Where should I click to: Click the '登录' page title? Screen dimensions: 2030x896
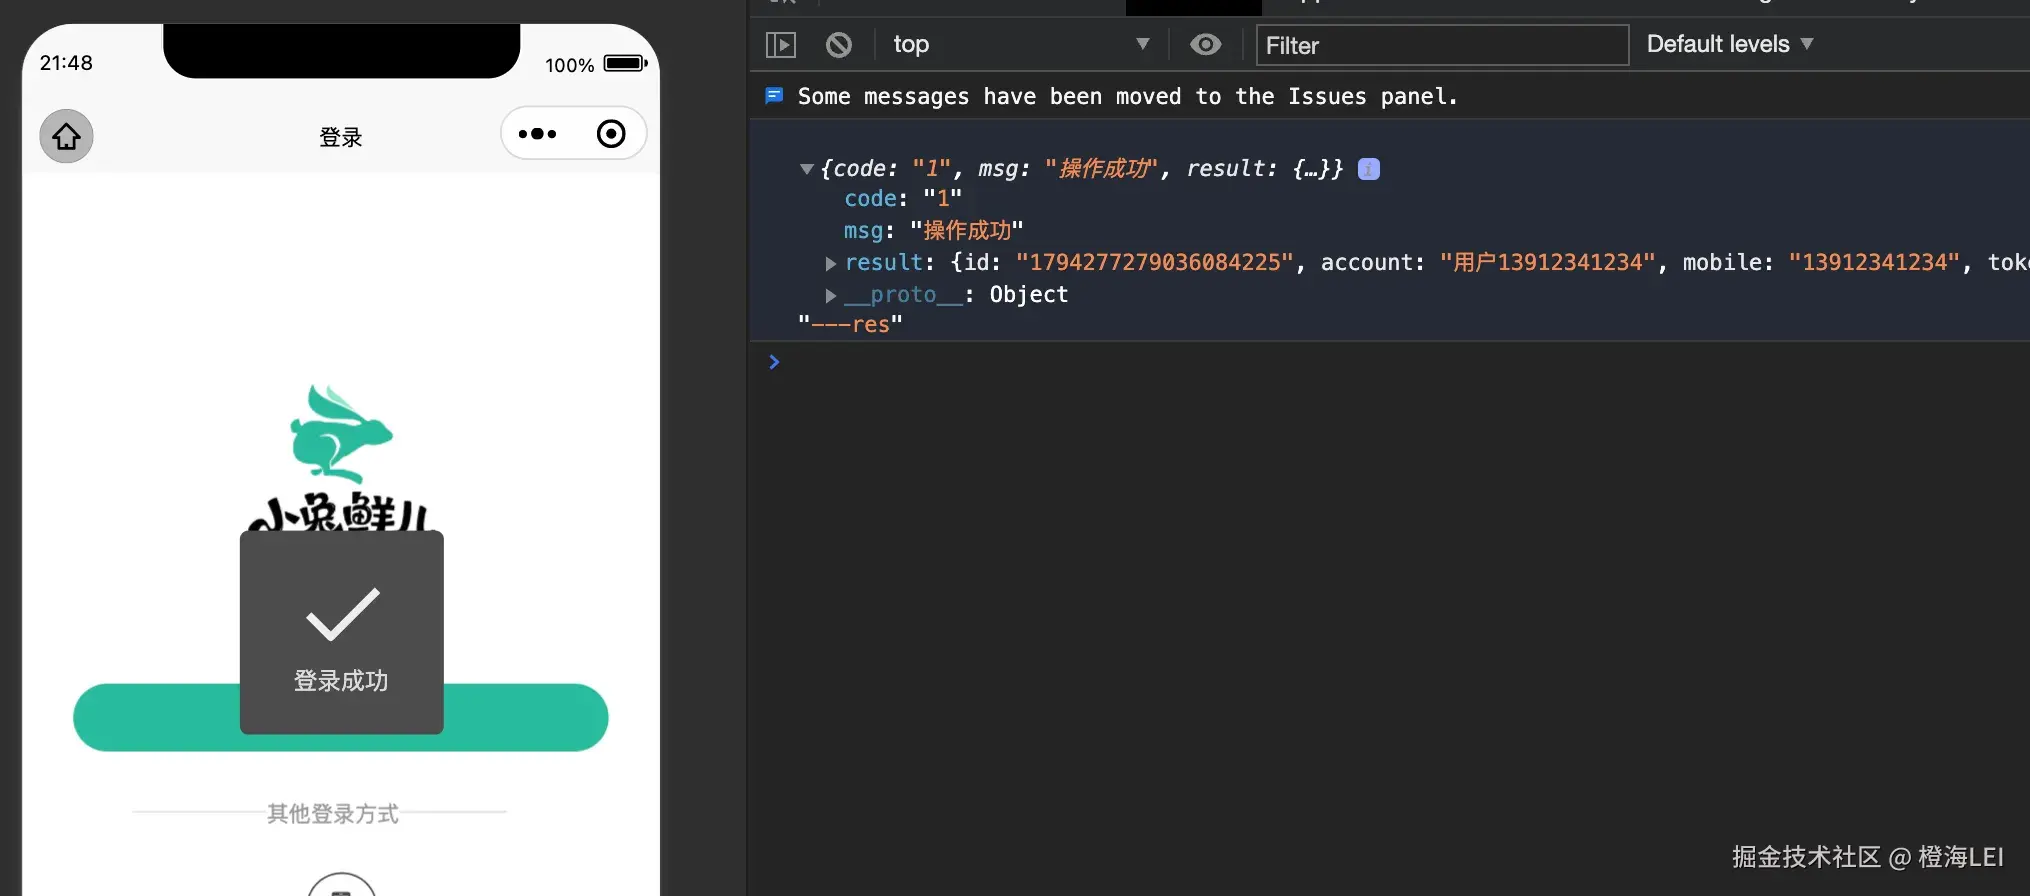(341, 137)
